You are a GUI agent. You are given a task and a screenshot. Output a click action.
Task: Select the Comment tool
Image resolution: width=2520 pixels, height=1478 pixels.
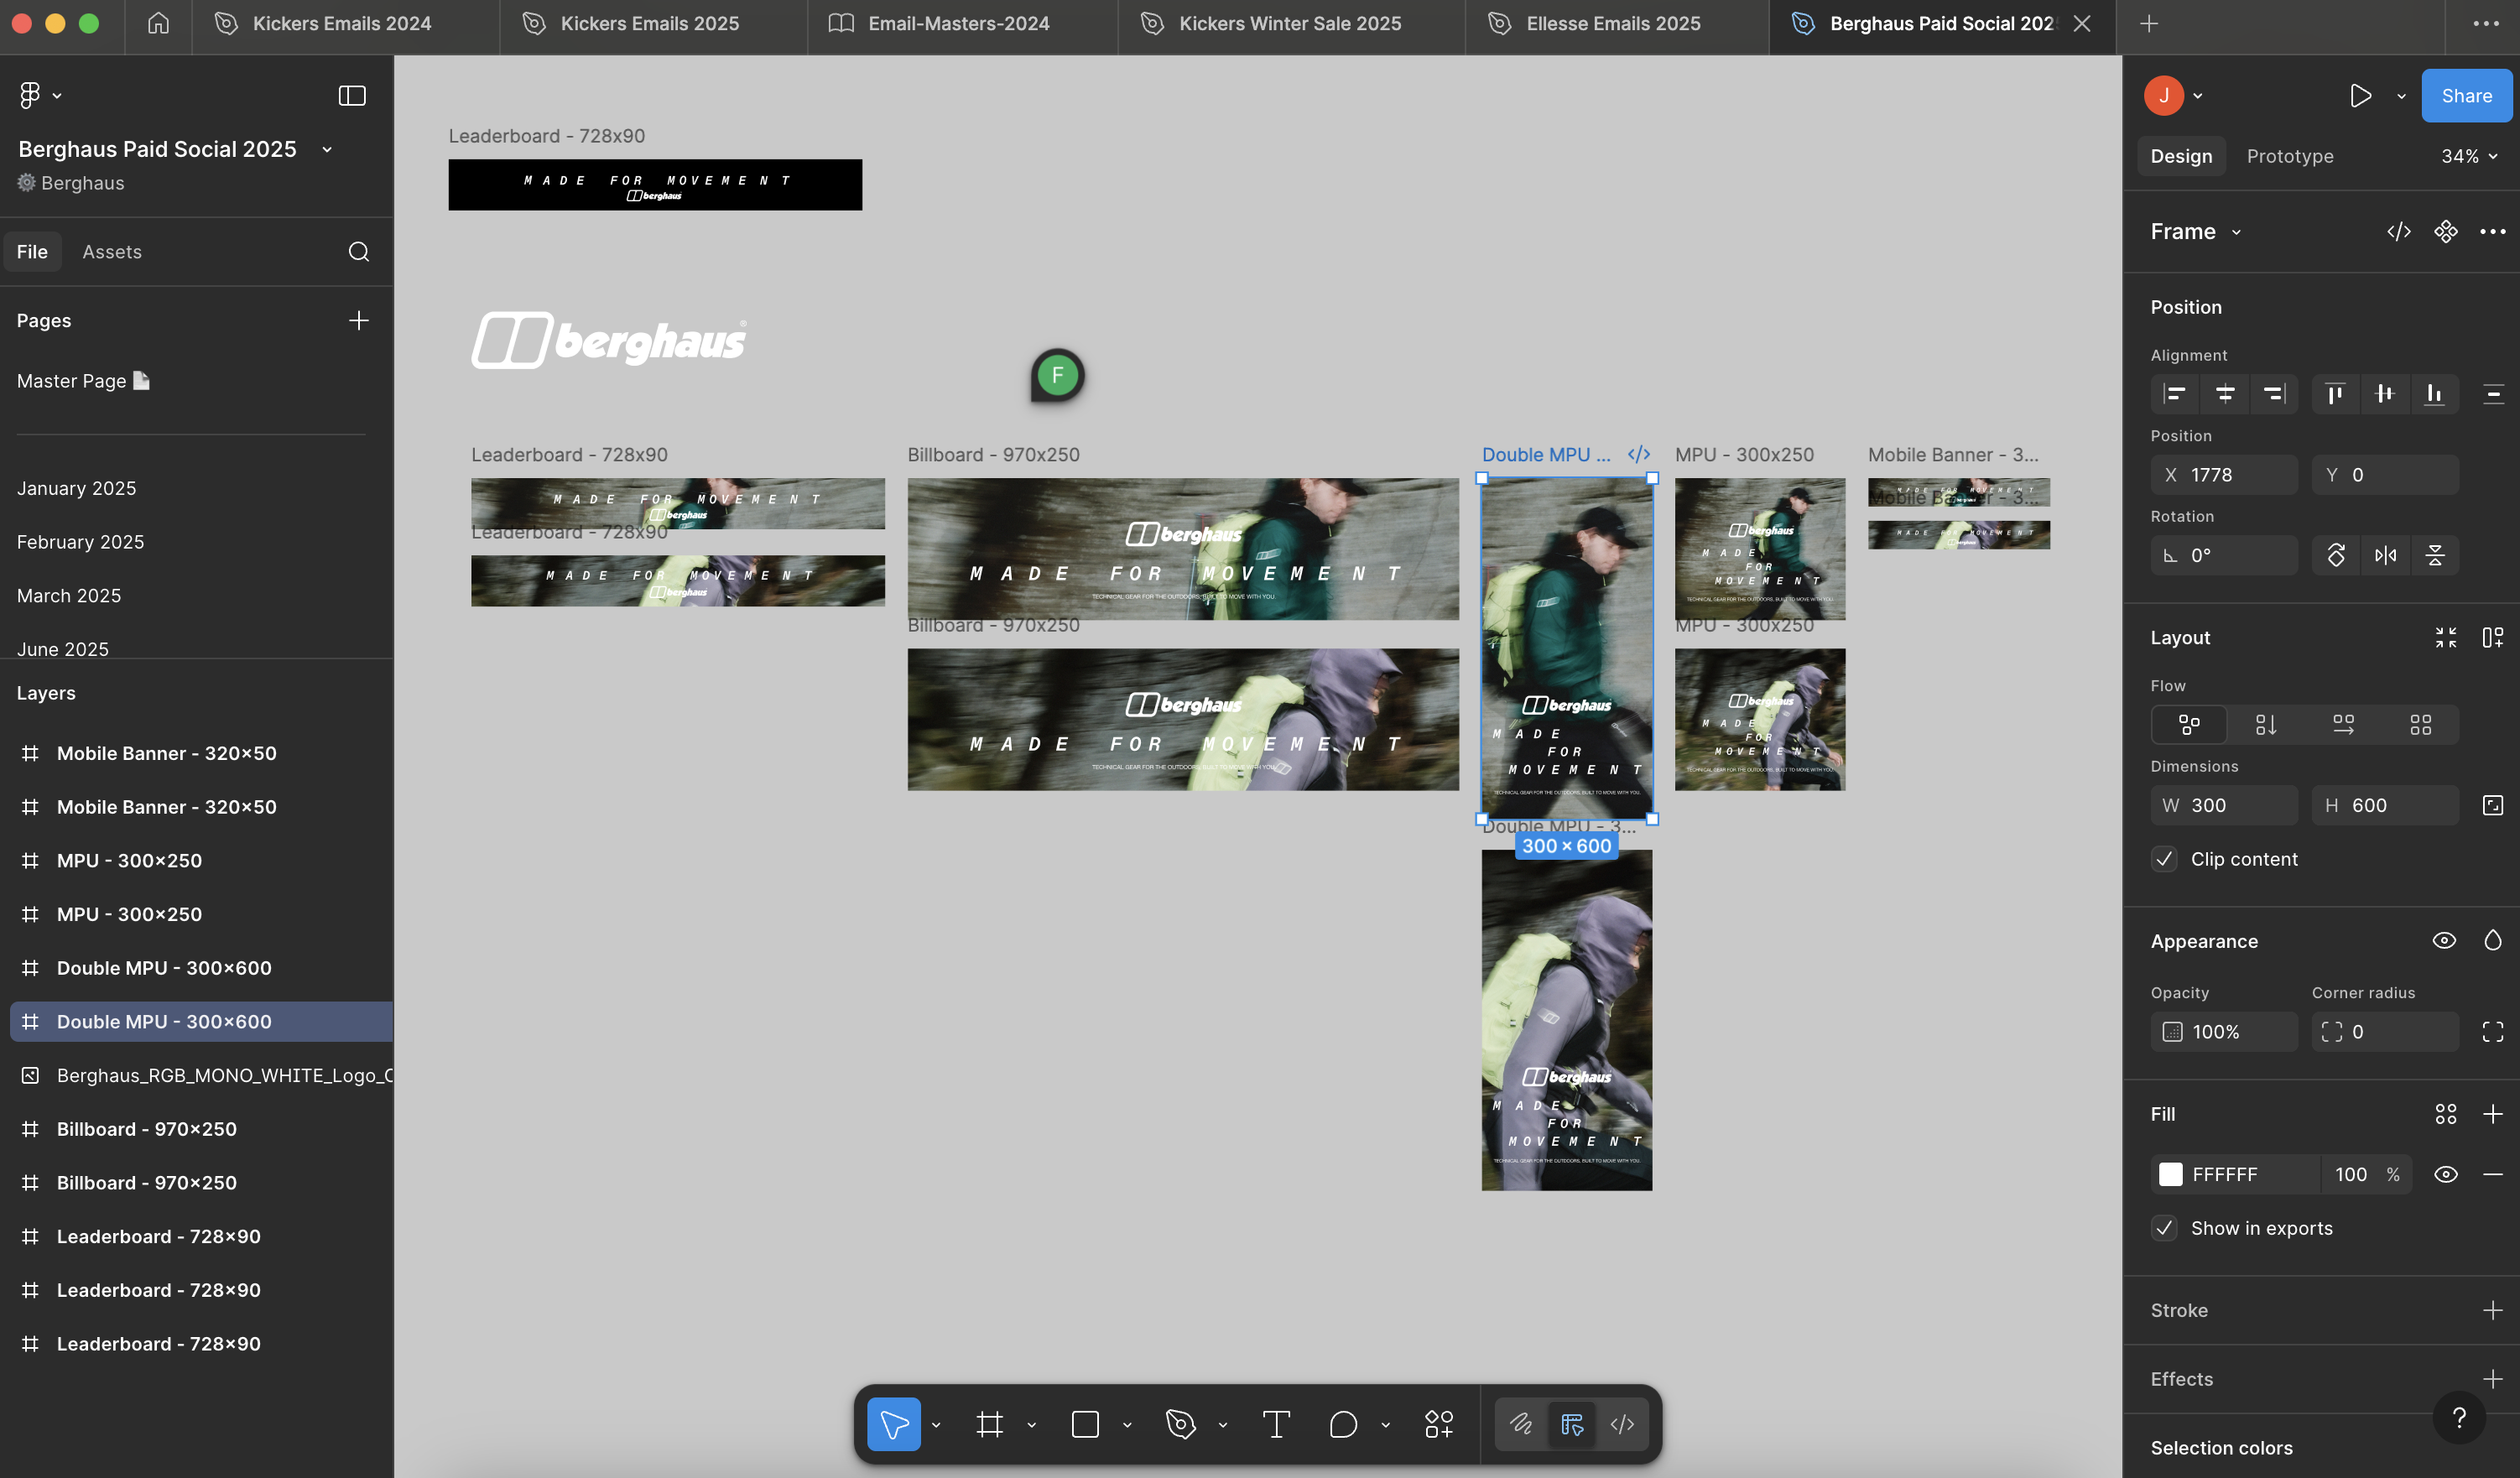click(1343, 1424)
